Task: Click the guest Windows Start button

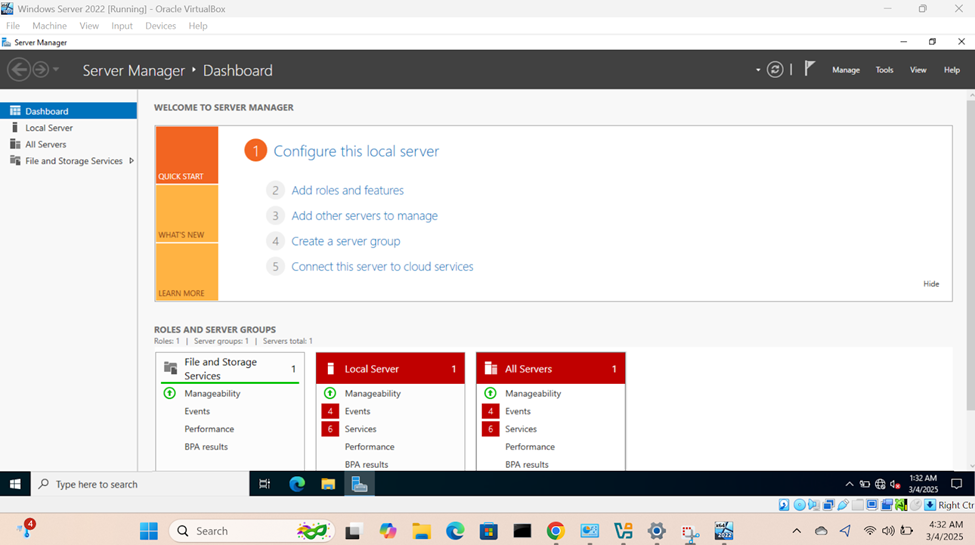Action: point(15,484)
